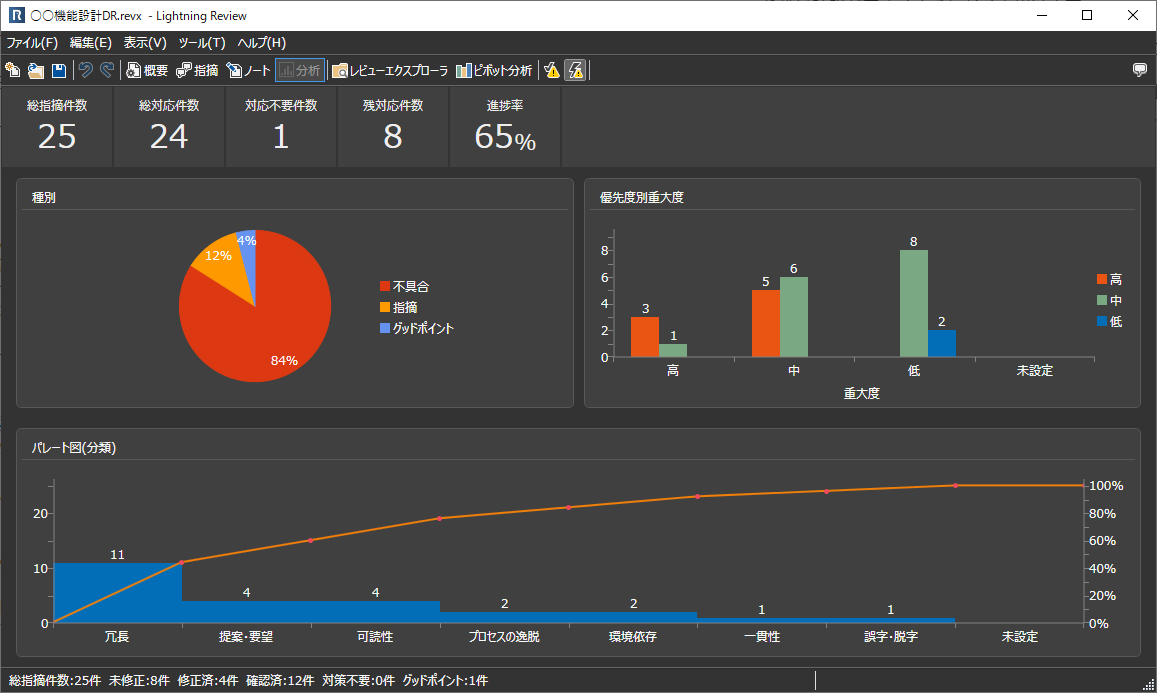1157x693 pixels.
Task: Click 総指摘件数:25件 in the status bar
Action: click(x=55, y=680)
